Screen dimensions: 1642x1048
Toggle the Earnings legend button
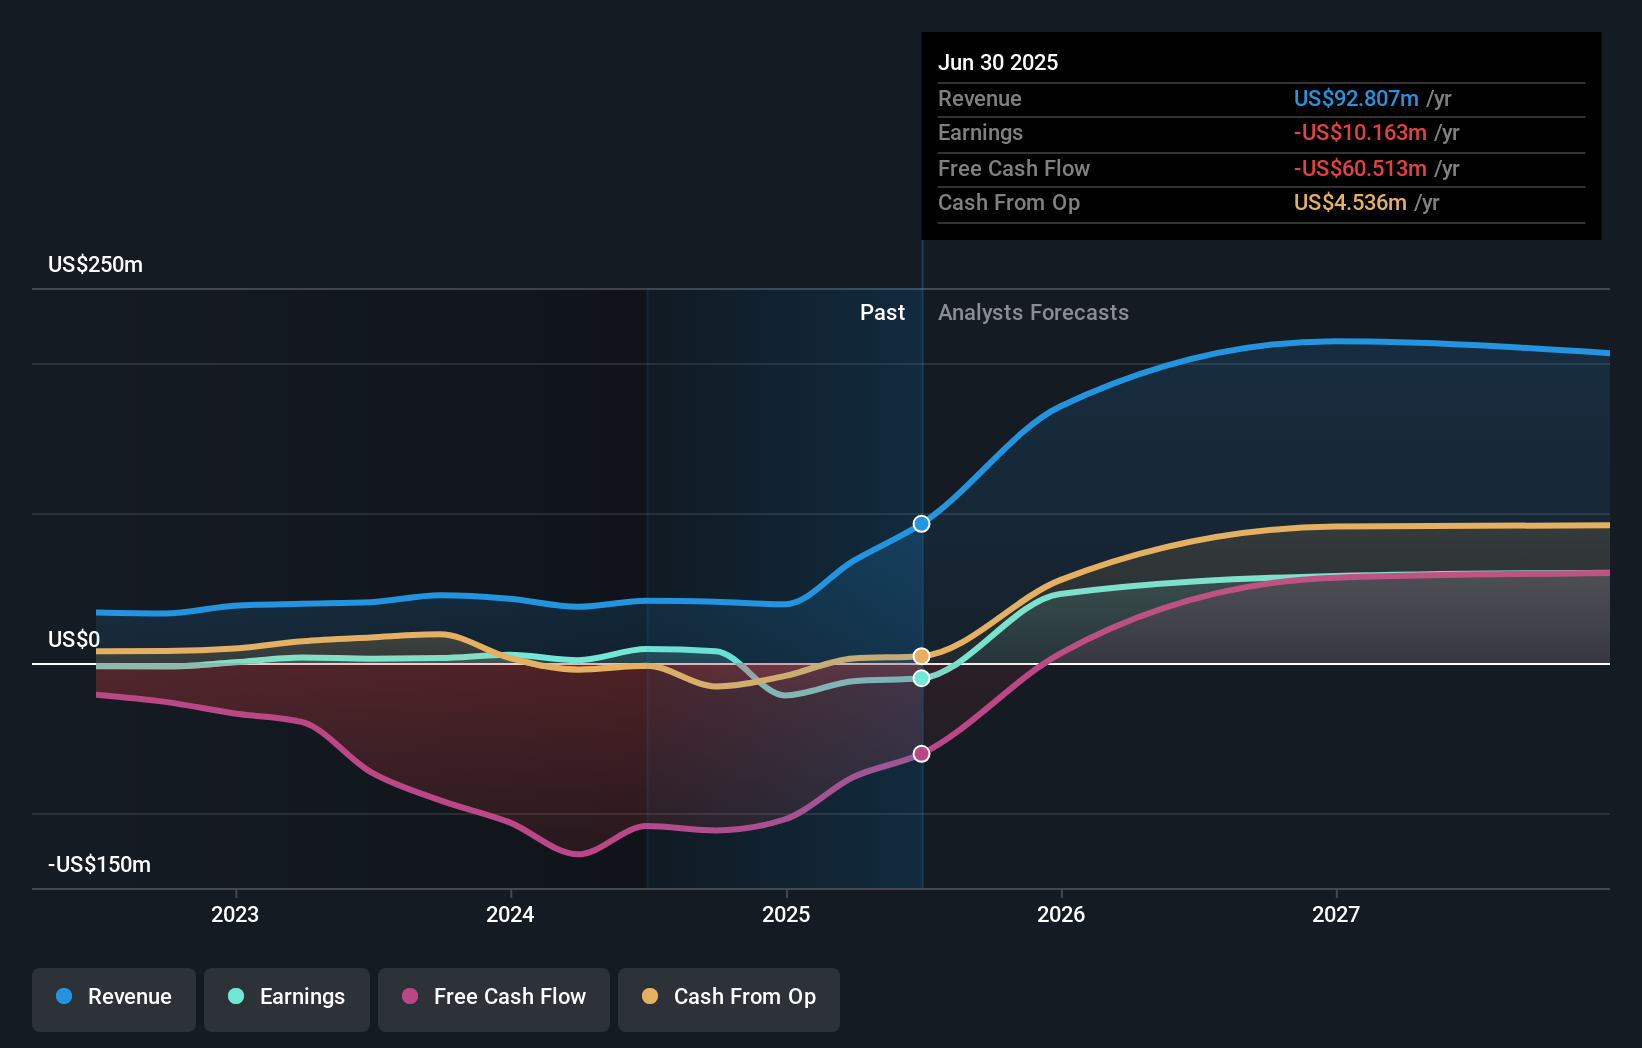[x=287, y=999]
